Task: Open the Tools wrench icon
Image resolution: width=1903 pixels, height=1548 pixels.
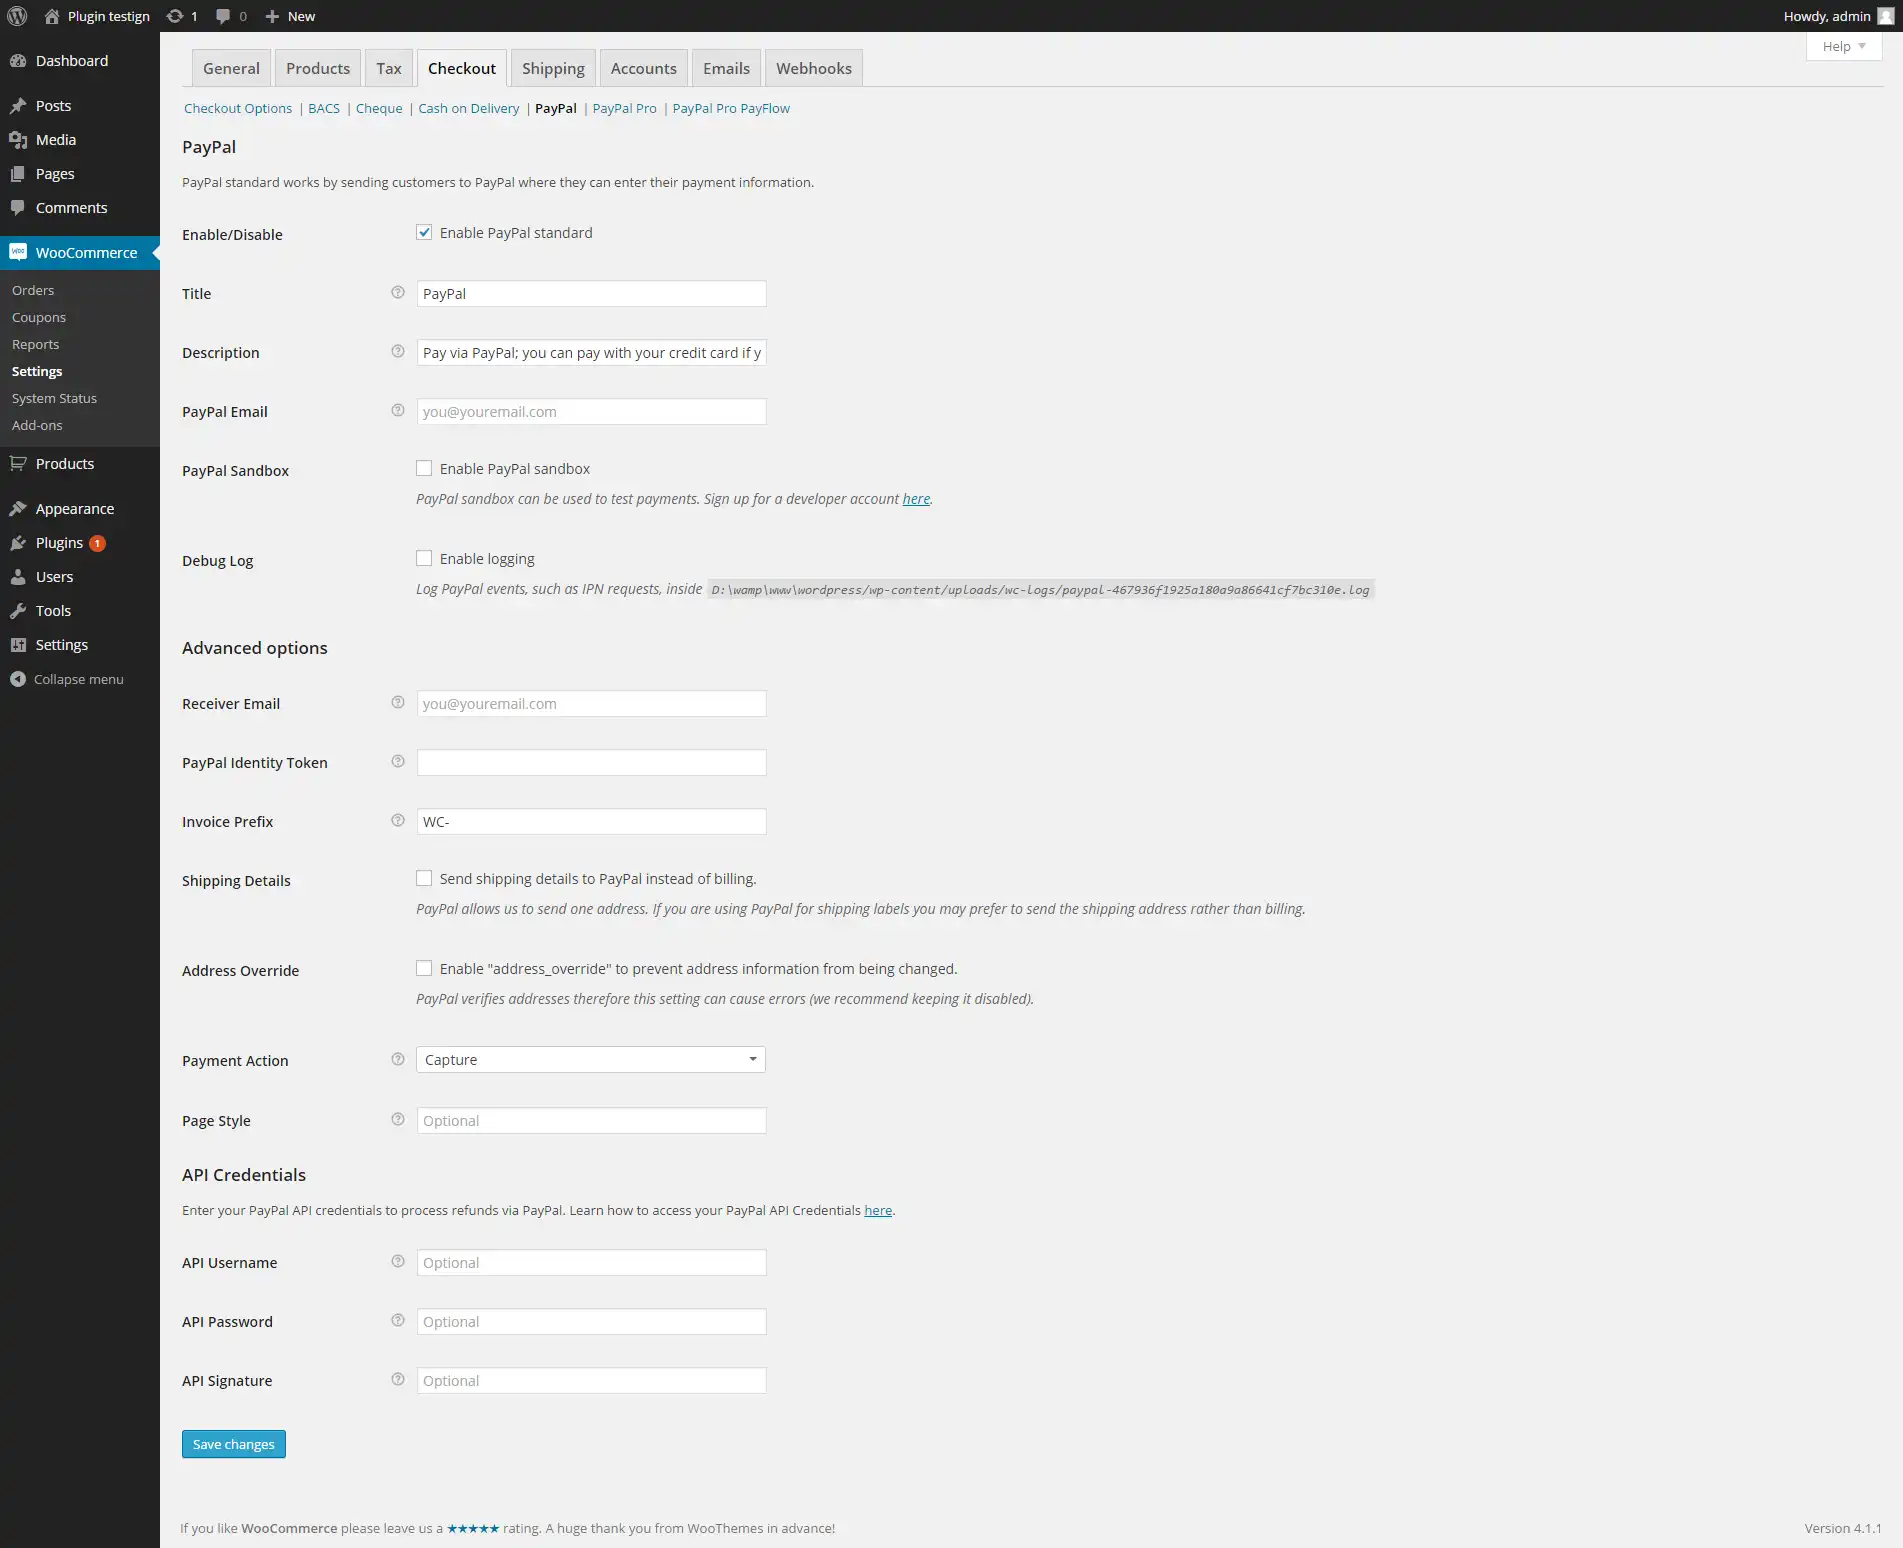Action: 18,611
